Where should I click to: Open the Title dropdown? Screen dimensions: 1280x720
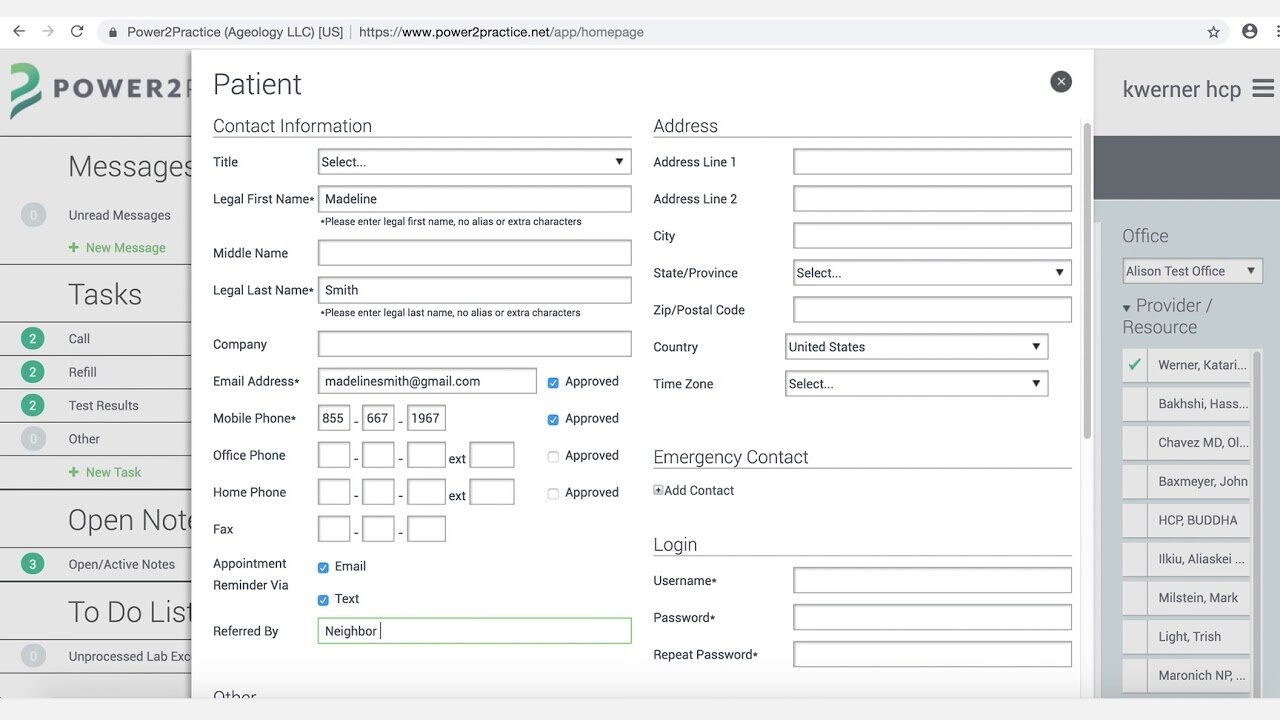474,162
